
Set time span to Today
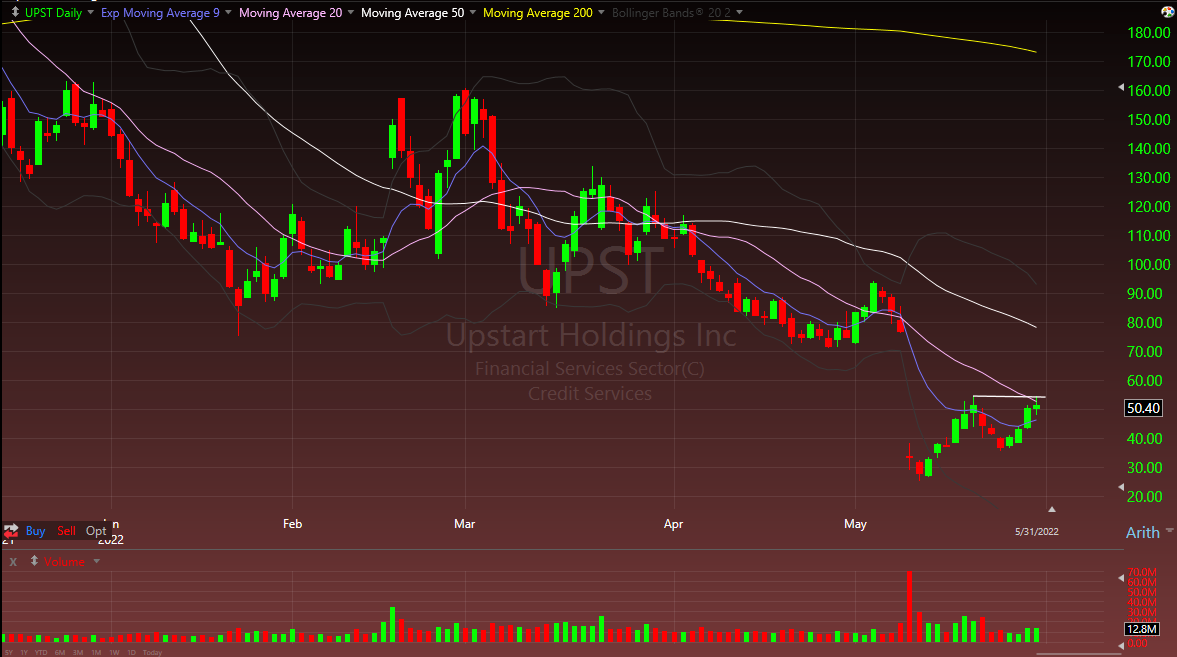tap(152, 652)
